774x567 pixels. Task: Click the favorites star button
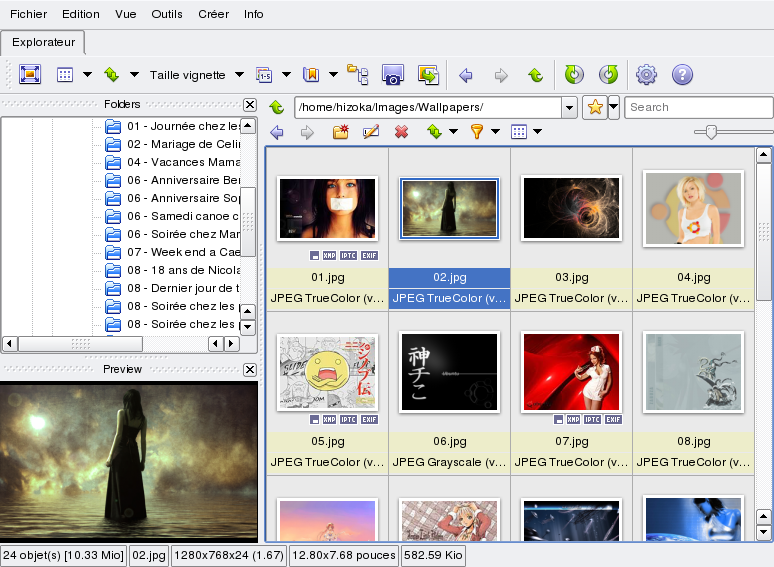click(595, 107)
